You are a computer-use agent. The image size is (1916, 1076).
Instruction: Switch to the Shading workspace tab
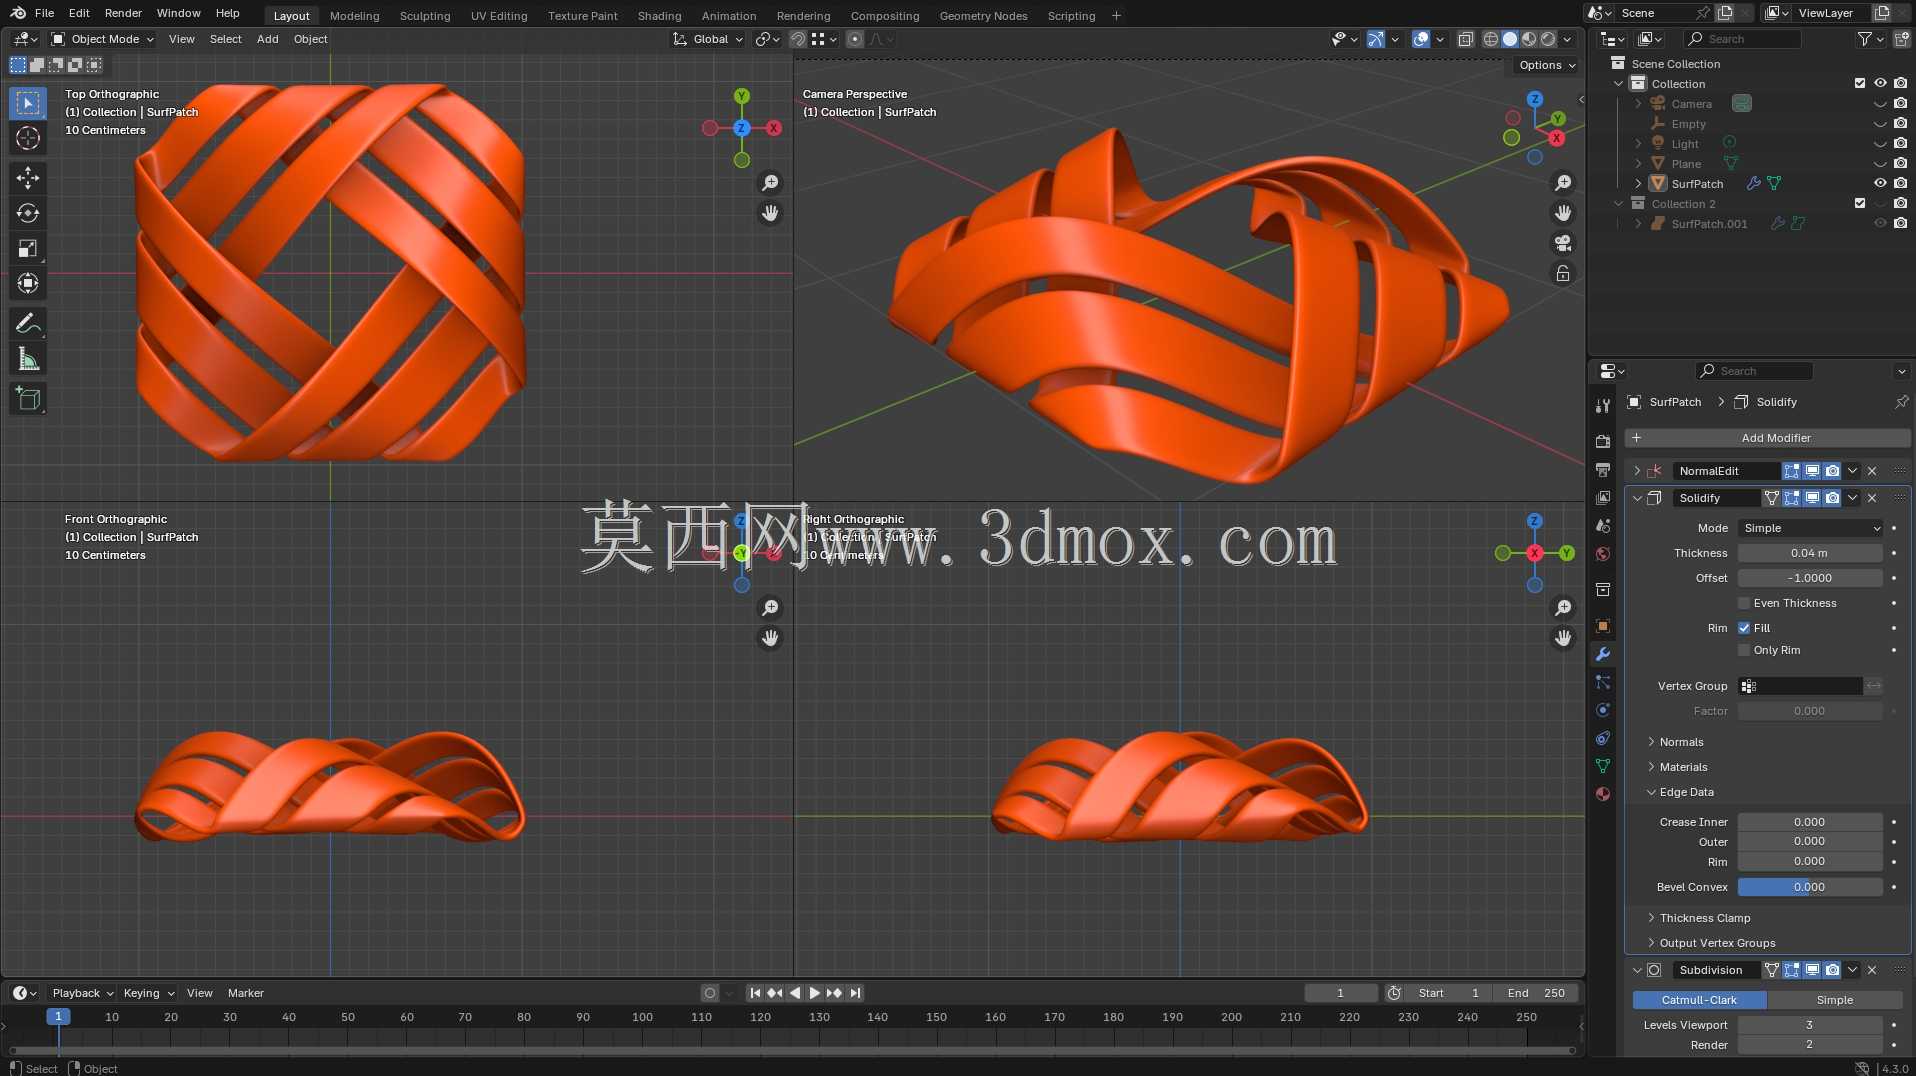(x=659, y=15)
